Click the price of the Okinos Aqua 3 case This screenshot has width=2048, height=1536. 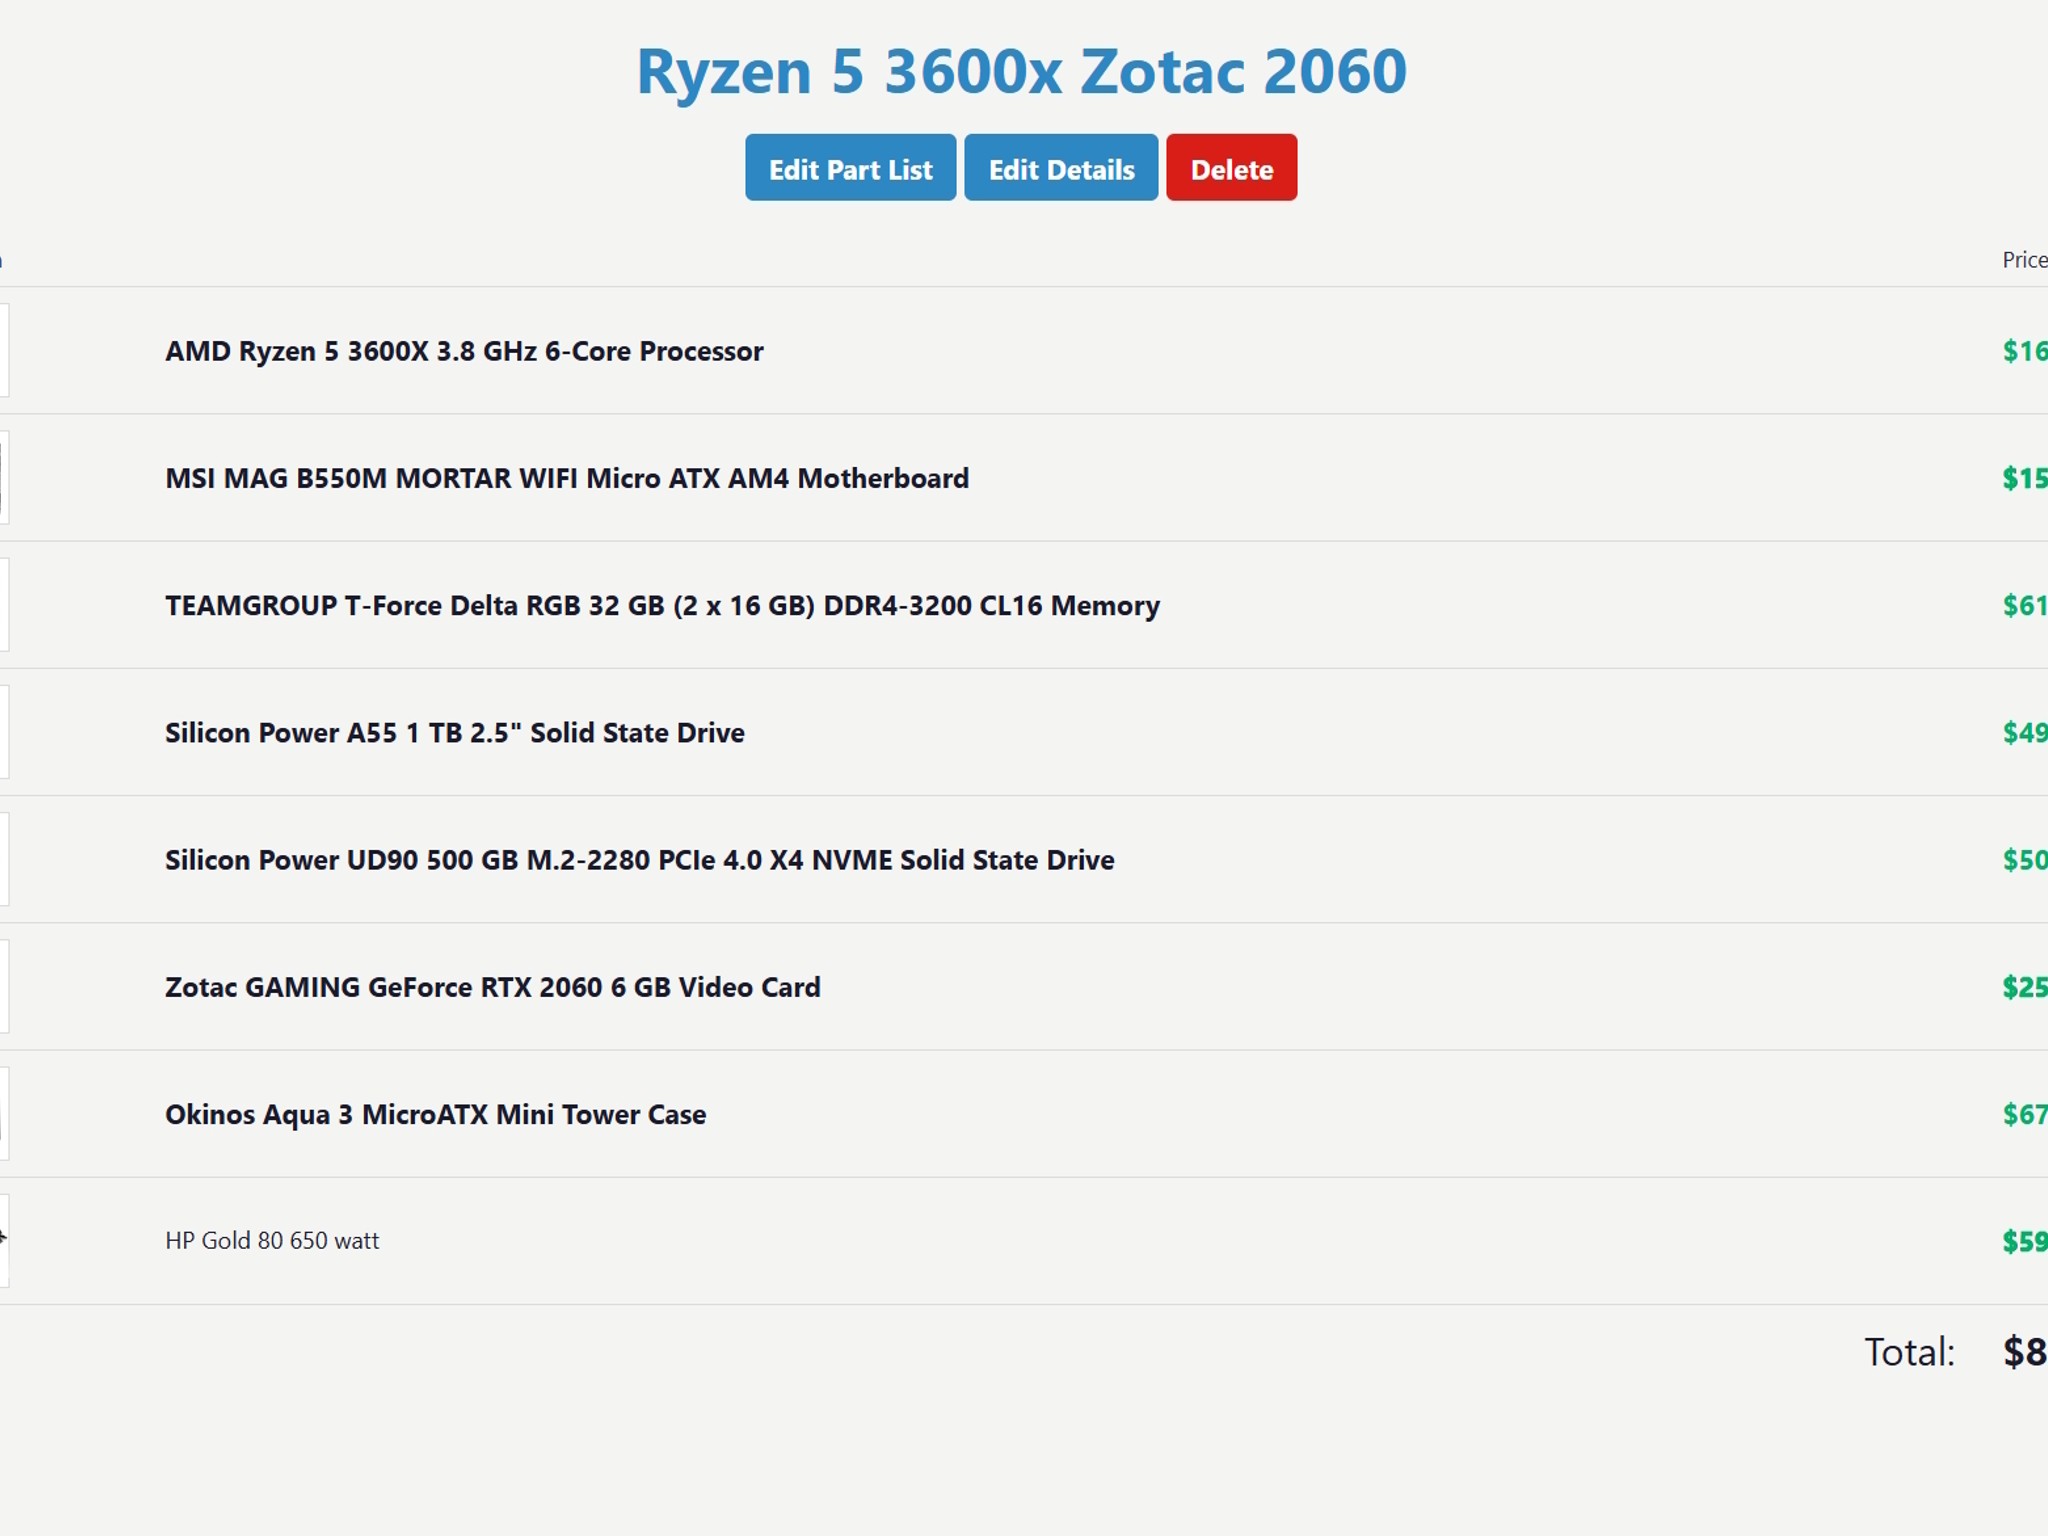click(2025, 1113)
